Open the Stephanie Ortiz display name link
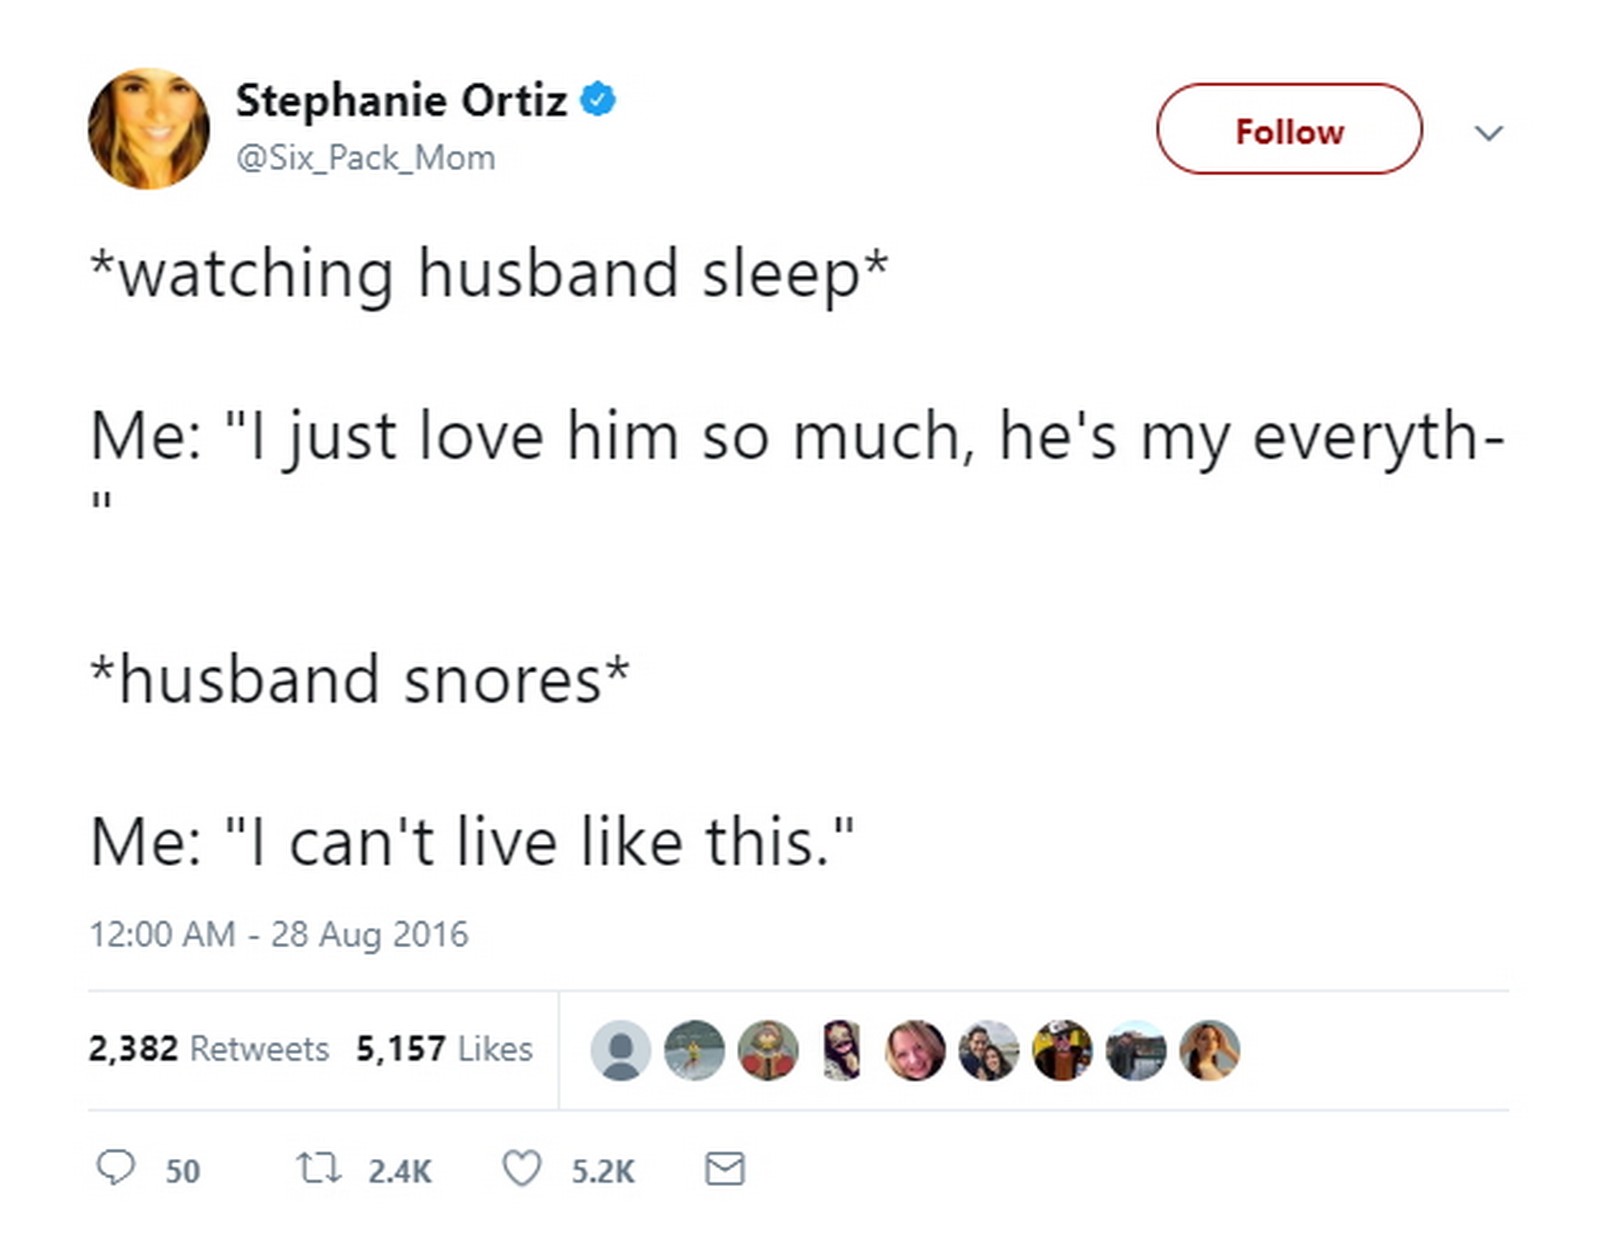 [x=401, y=100]
